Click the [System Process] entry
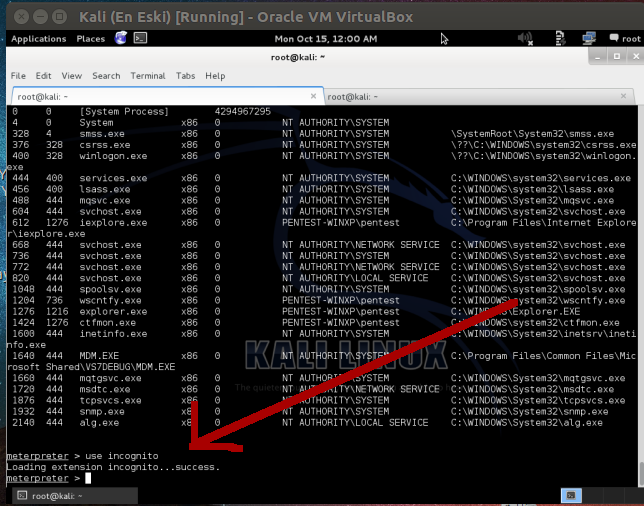 click(x=124, y=112)
